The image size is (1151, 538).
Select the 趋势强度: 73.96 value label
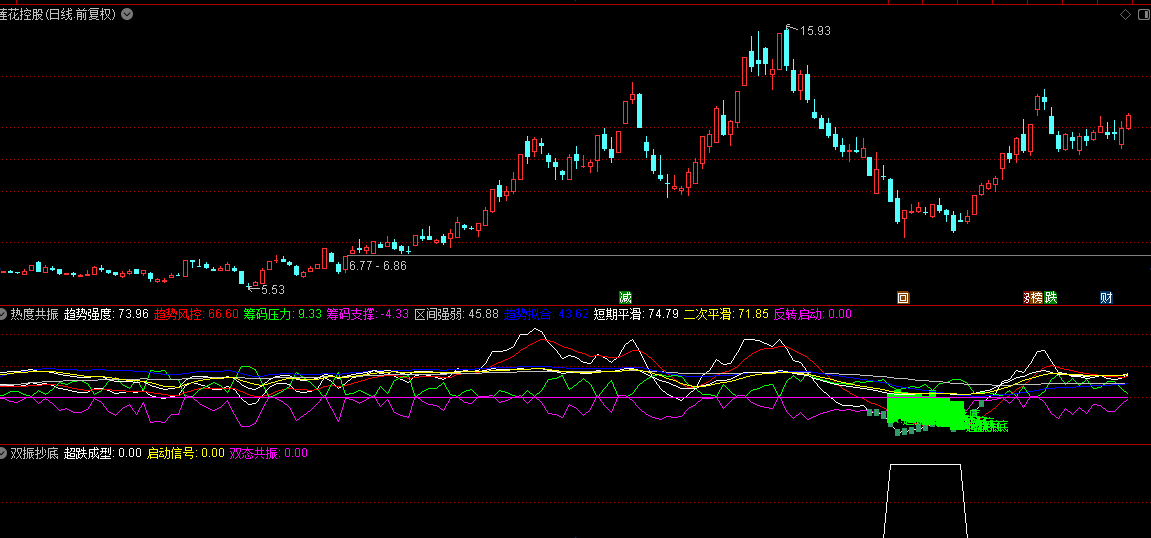point(106,314)
